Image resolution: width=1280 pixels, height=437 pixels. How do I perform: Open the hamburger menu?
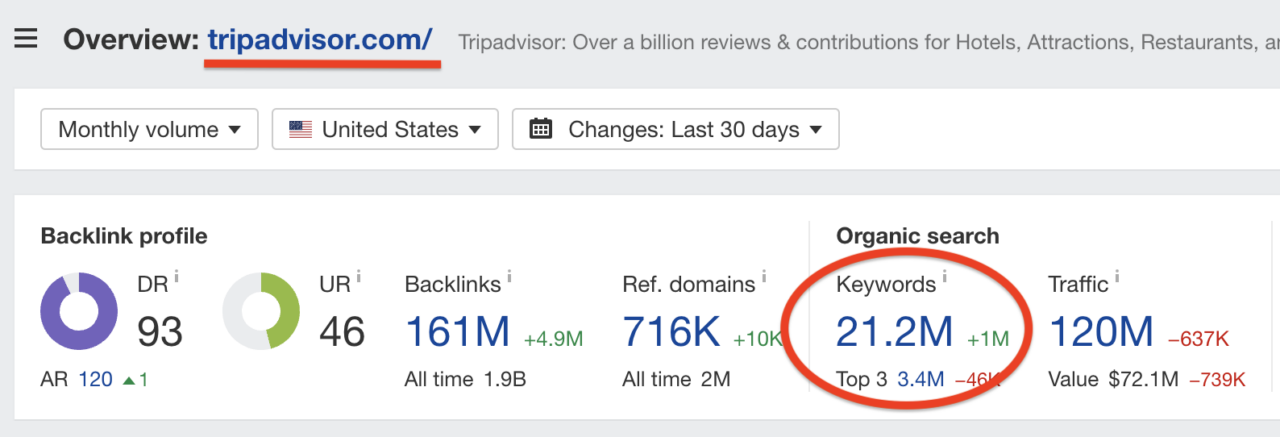point(26,40)
